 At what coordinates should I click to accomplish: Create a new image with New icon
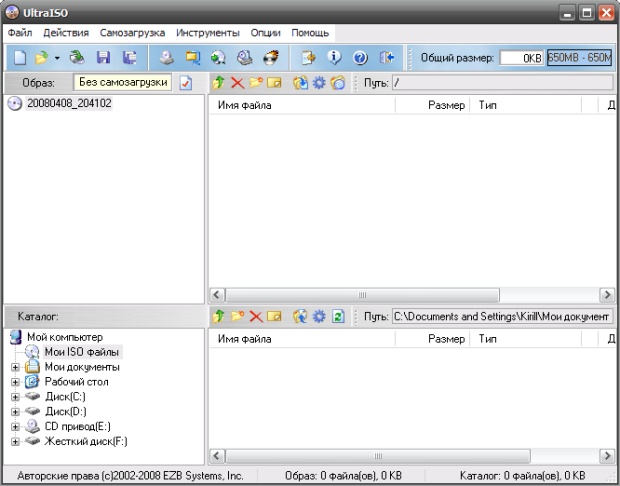pyautogui.click(x=20, y=58)
